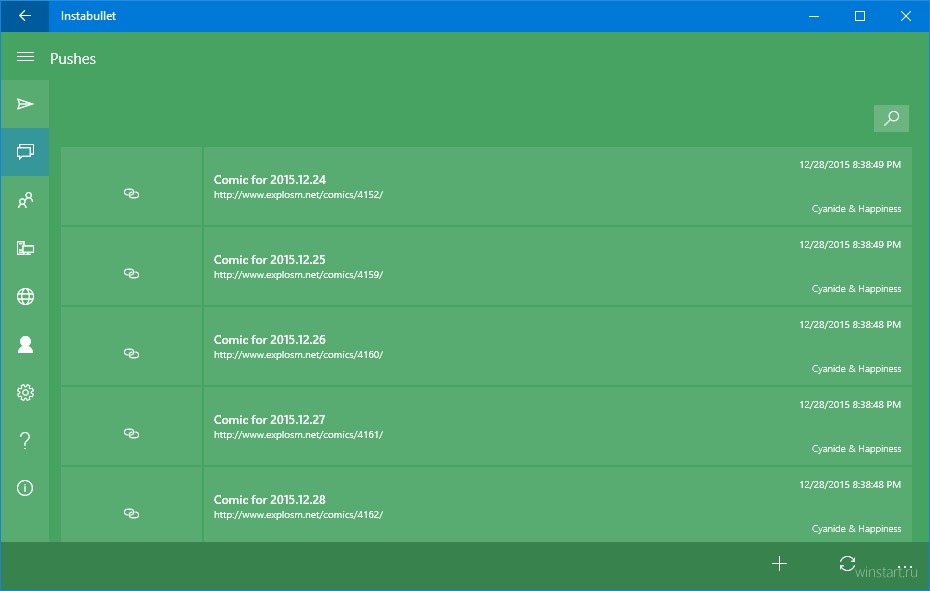Screen dimensions: 930x591
Task: Open the help question mark icon
Action: click(x=25, y=440)
